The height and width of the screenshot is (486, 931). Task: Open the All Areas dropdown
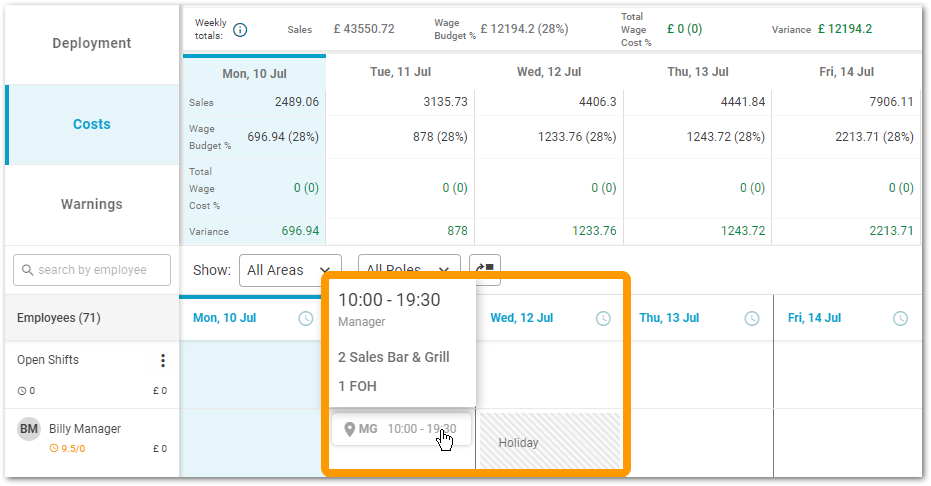click(x=289, y=270)
